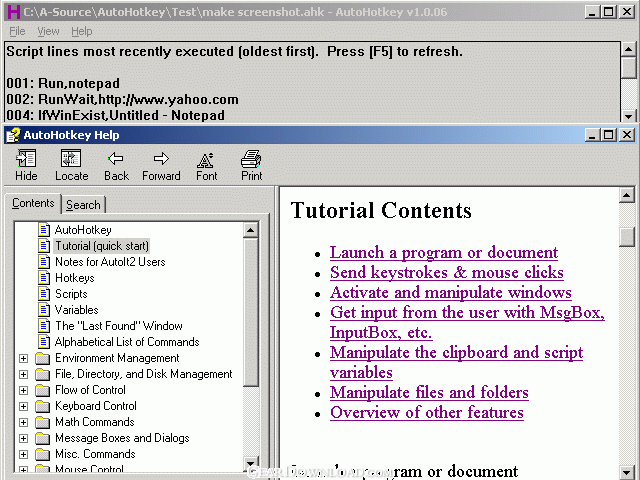Click page icon beside The "Last Found" Window
This screenshot has width=640, height=480.
tap(44, 326)
